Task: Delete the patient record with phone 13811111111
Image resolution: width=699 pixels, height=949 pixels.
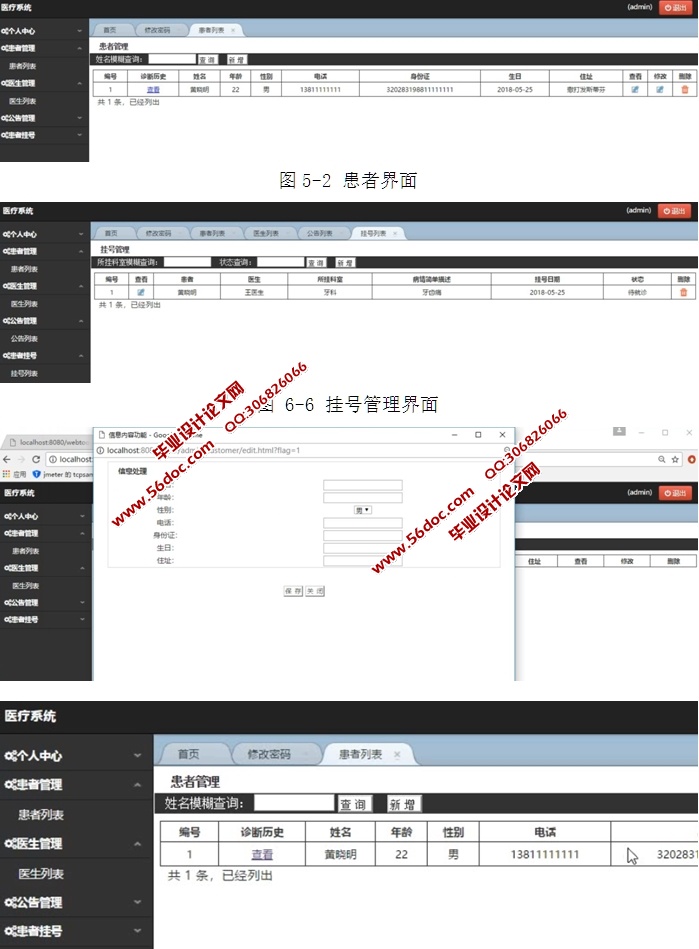Action: 685,90
